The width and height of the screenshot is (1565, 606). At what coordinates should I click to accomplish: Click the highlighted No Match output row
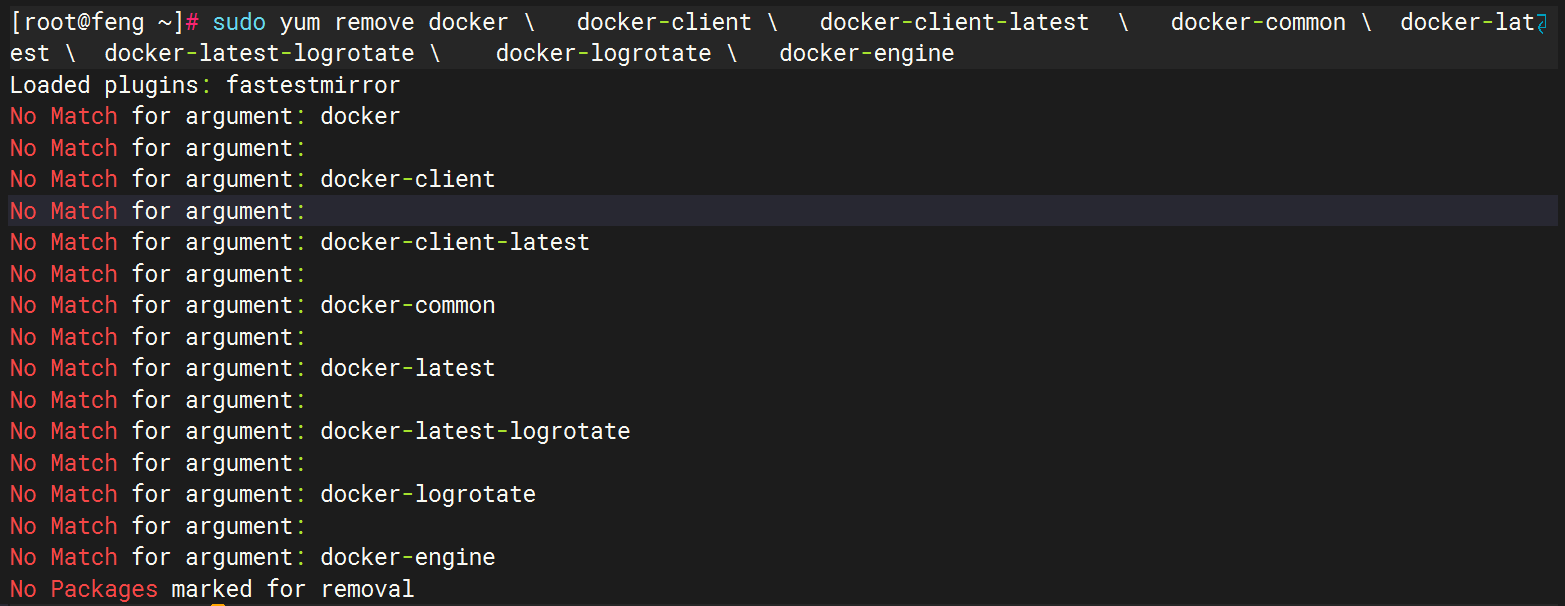158,211
